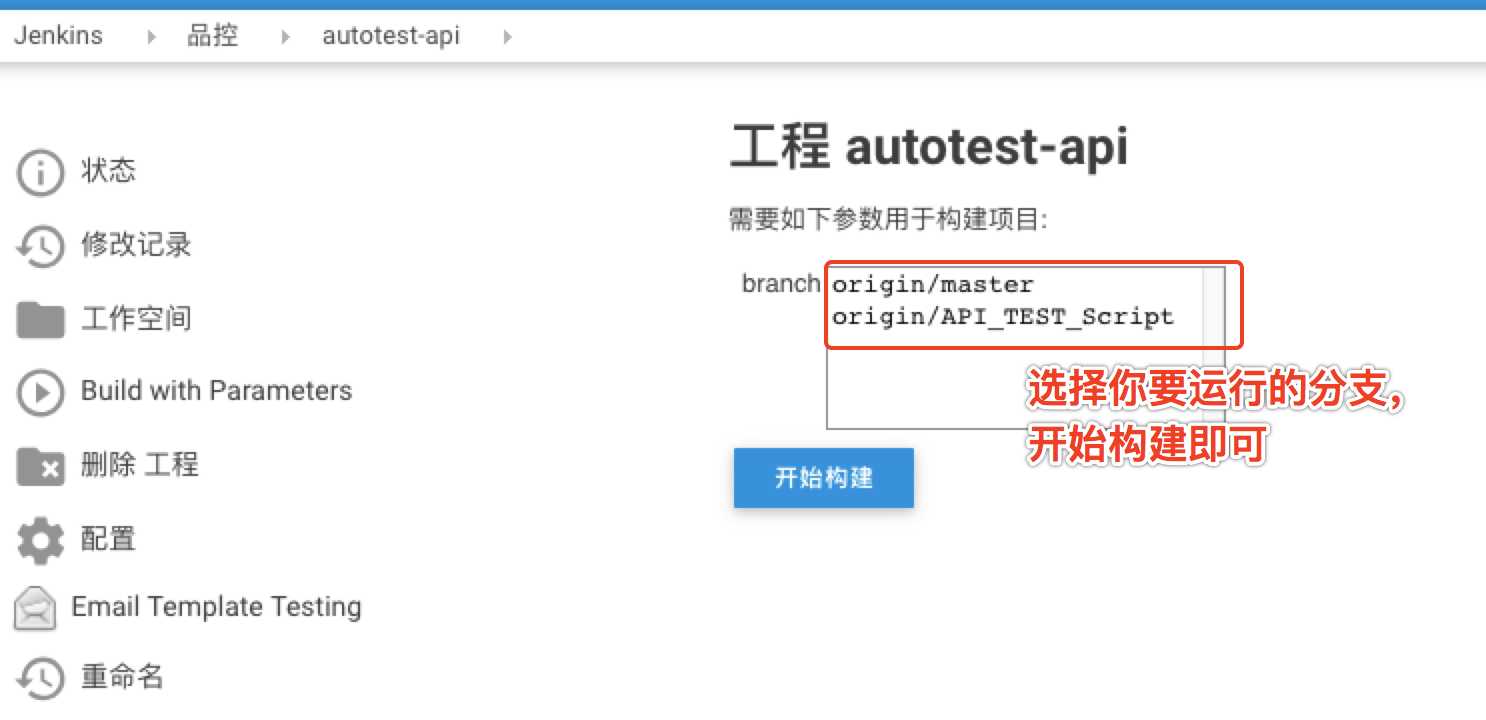Image resolution: width=1486 pixels, height=720 pixels.
Task: Click the workspace folder icon
Action: [40, 320]
